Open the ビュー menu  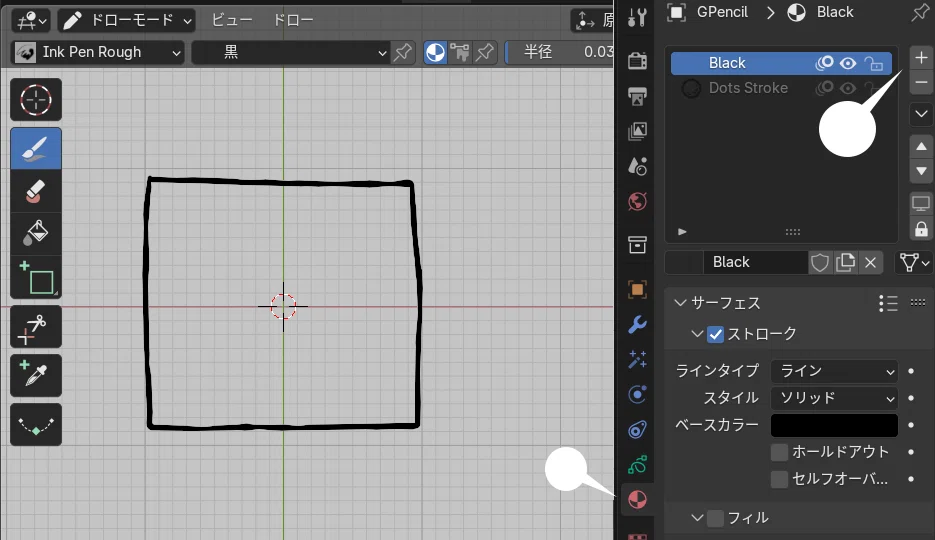pyautogui.click(x=233, y=20)
